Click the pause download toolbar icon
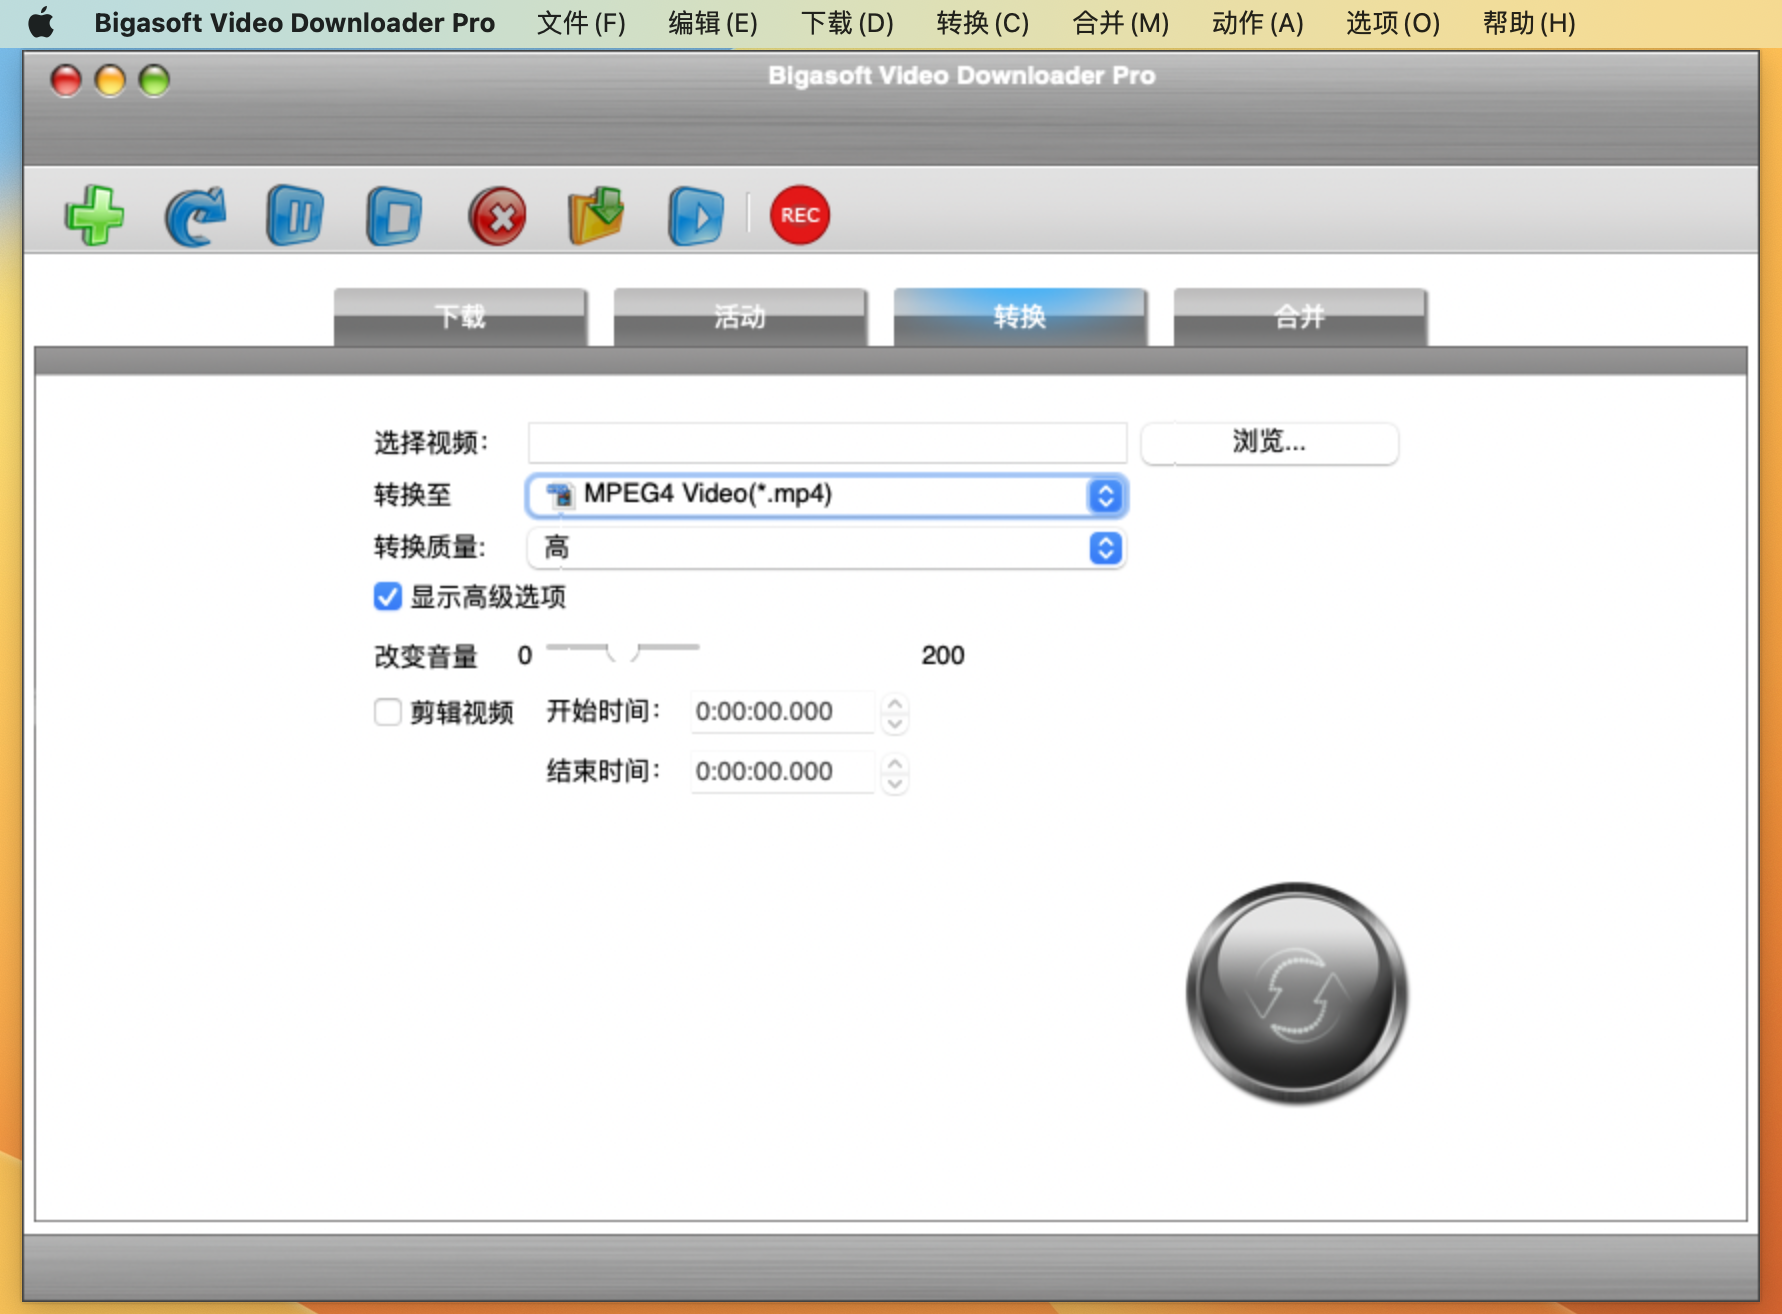This screenshot has width=1782, height=1314. pyautogui.click(x=295, y=215)
